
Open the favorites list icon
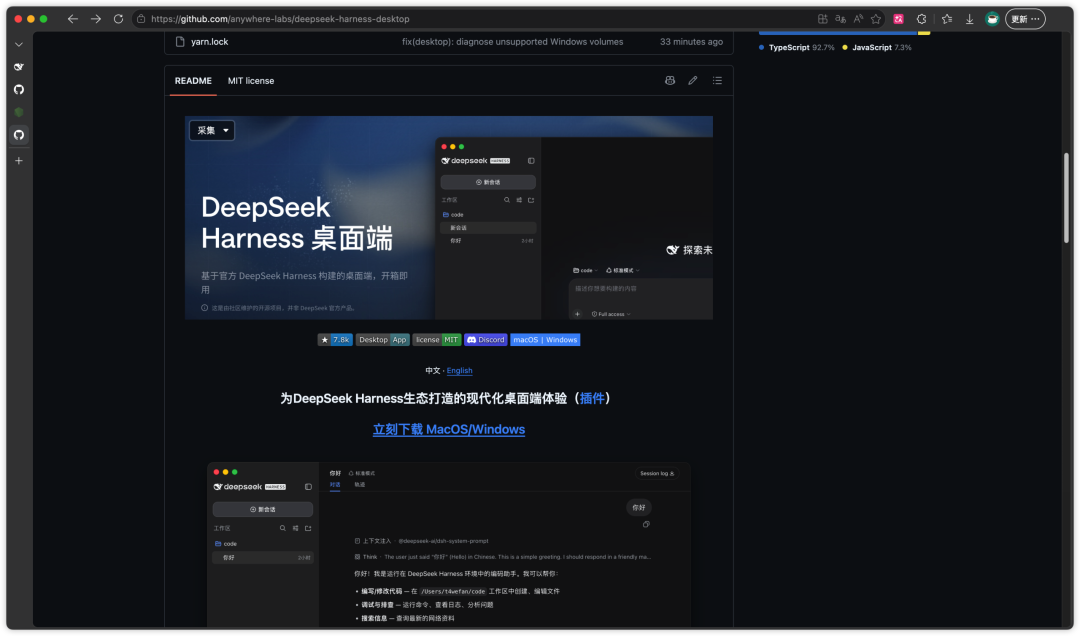click(x=947, y=19)
